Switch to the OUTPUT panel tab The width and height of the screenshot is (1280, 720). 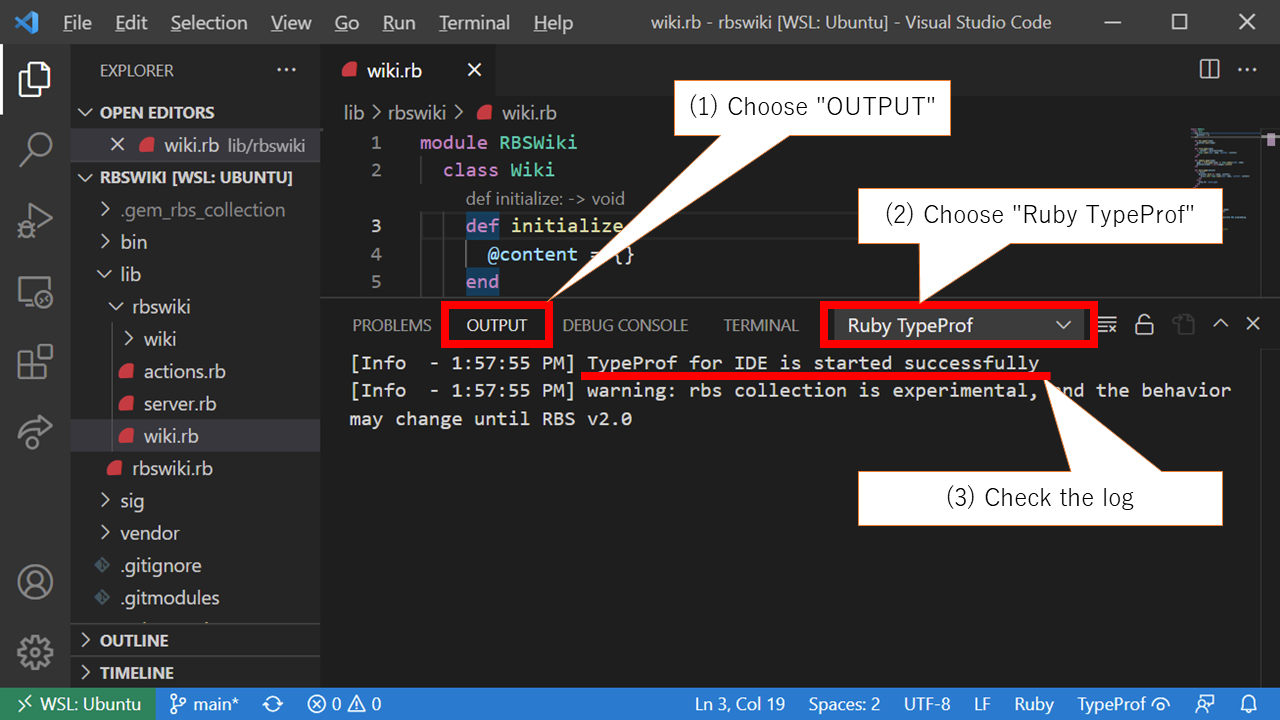497,325
